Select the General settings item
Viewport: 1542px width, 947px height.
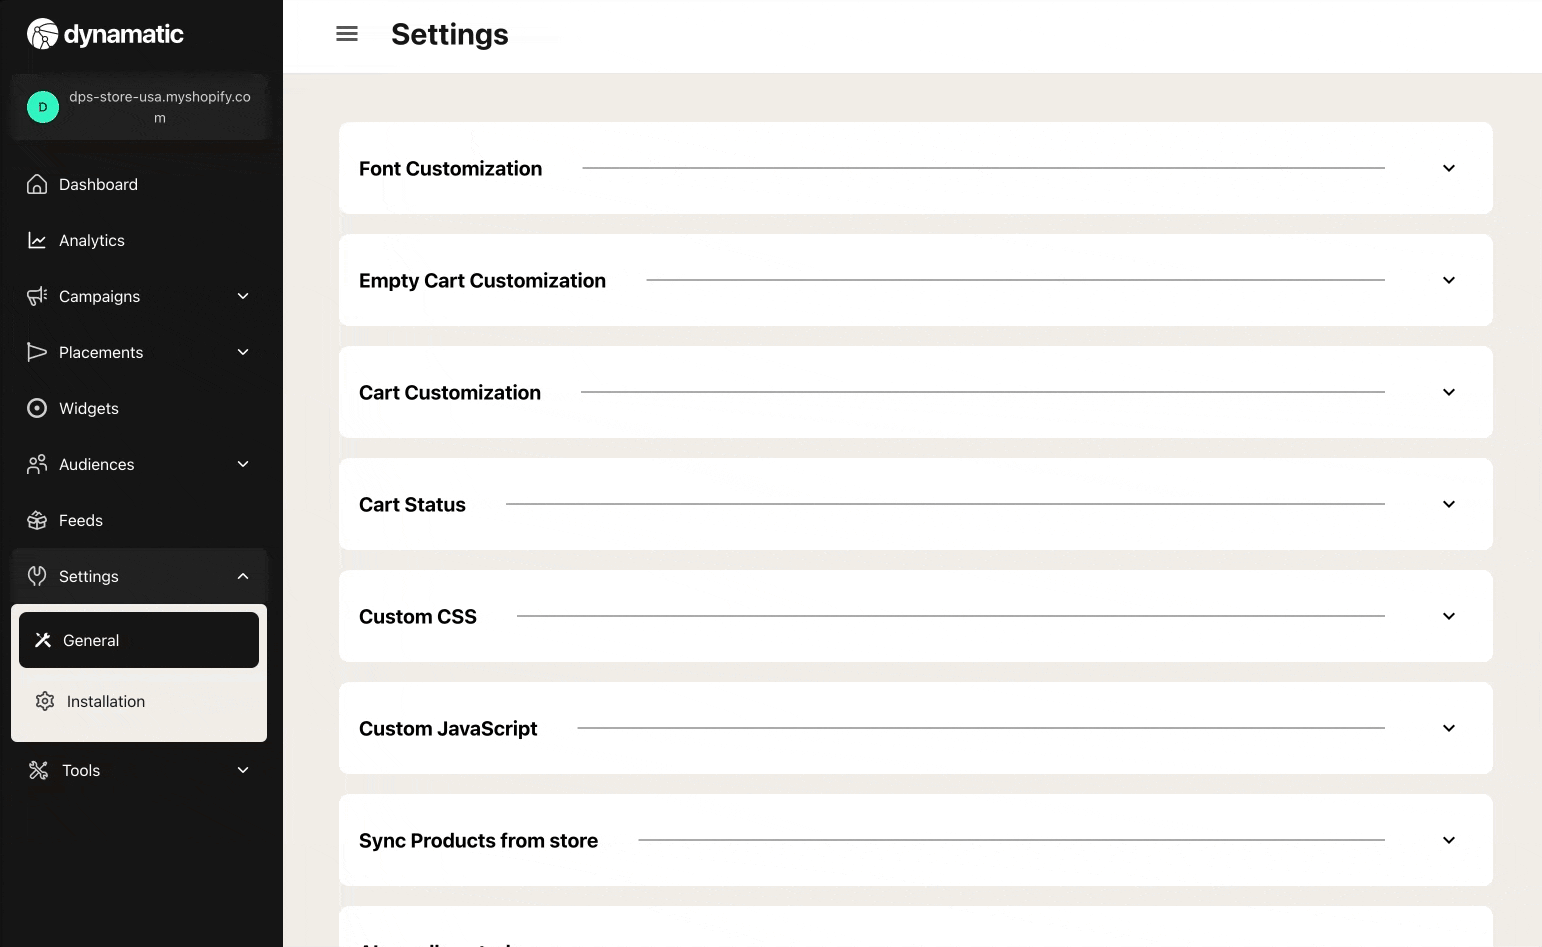[x=139, y=640]
